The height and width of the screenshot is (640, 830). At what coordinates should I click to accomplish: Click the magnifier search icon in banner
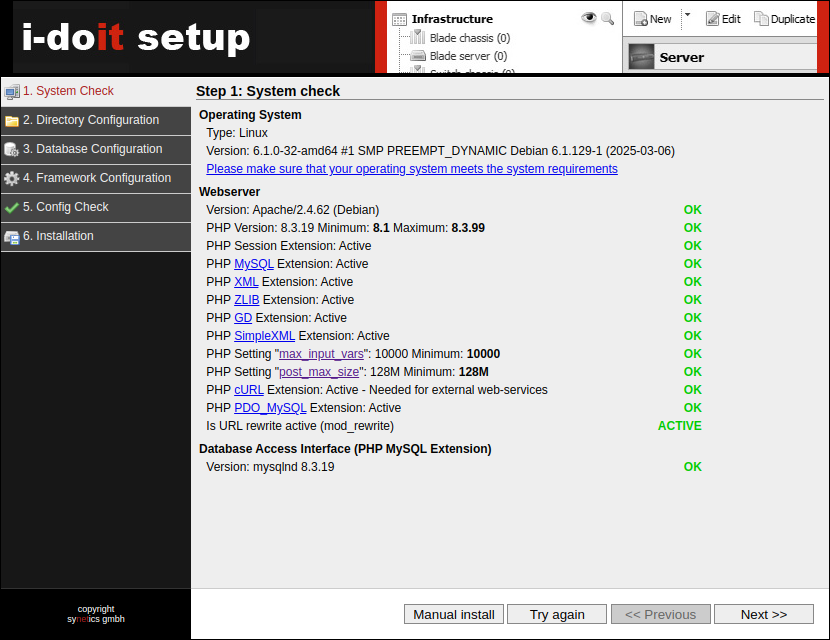click(608, 19)
